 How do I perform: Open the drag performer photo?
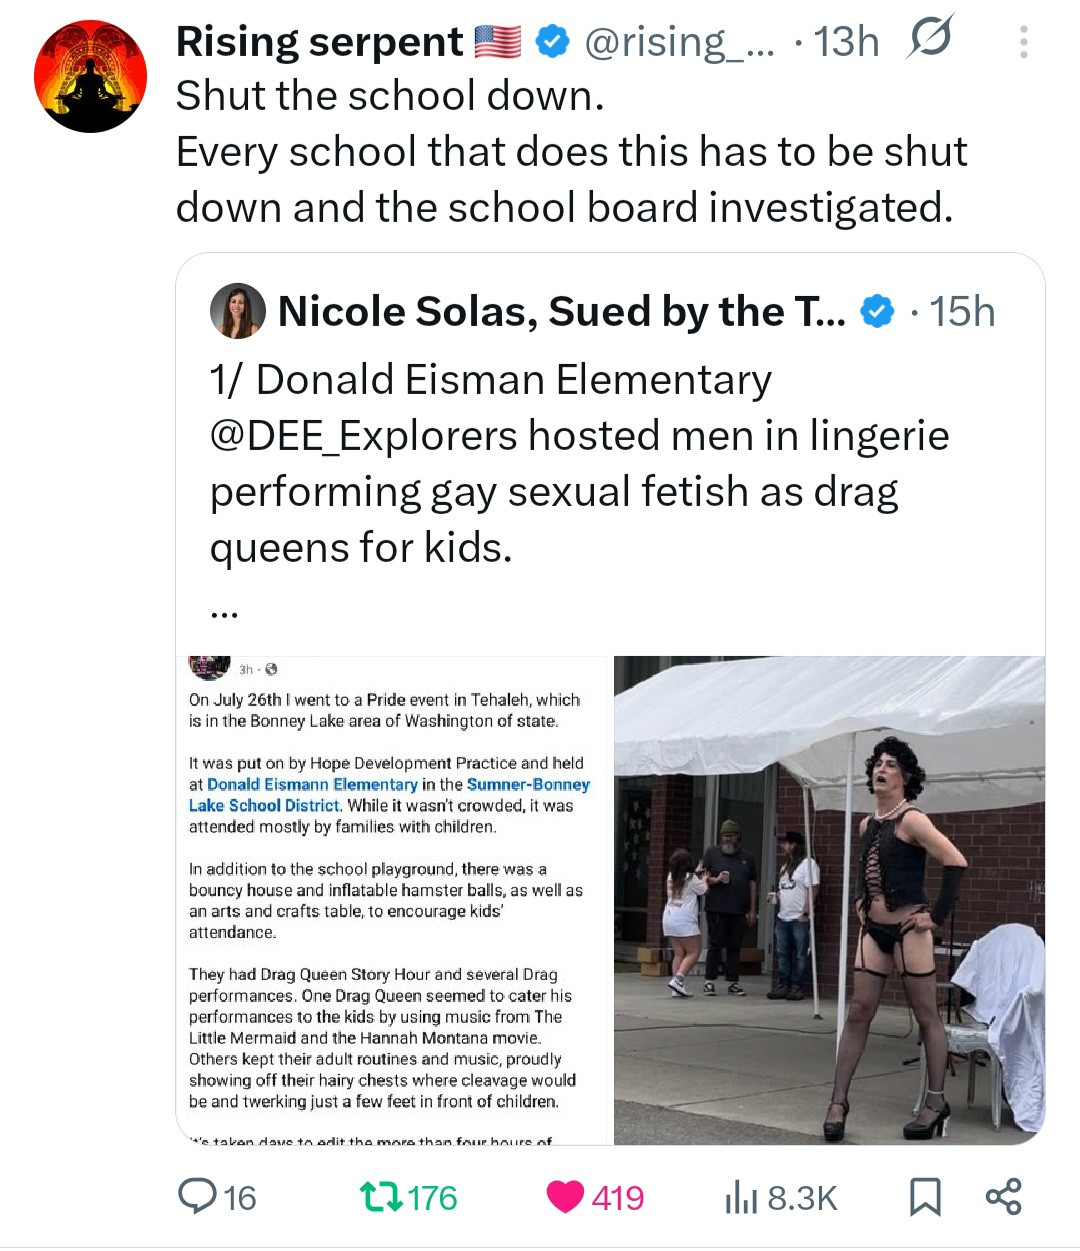pos(829,900)
